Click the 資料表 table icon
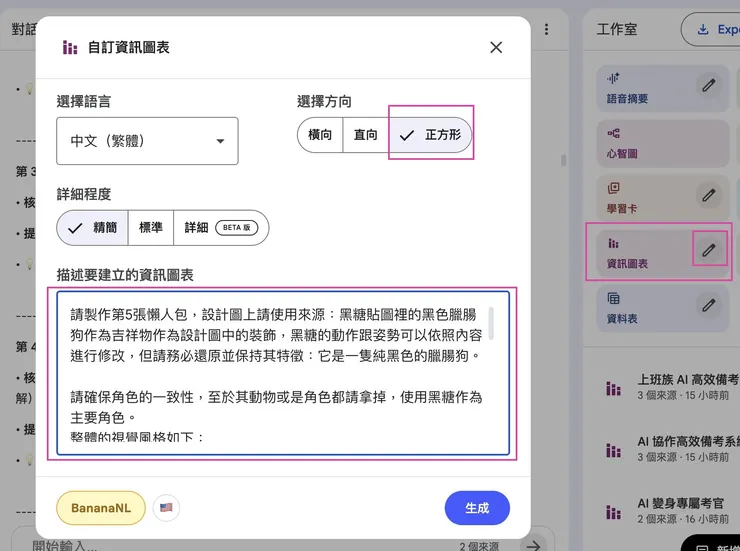Viewport: 740px width, 551px height. pyautogui.click(x=614, y=299)
